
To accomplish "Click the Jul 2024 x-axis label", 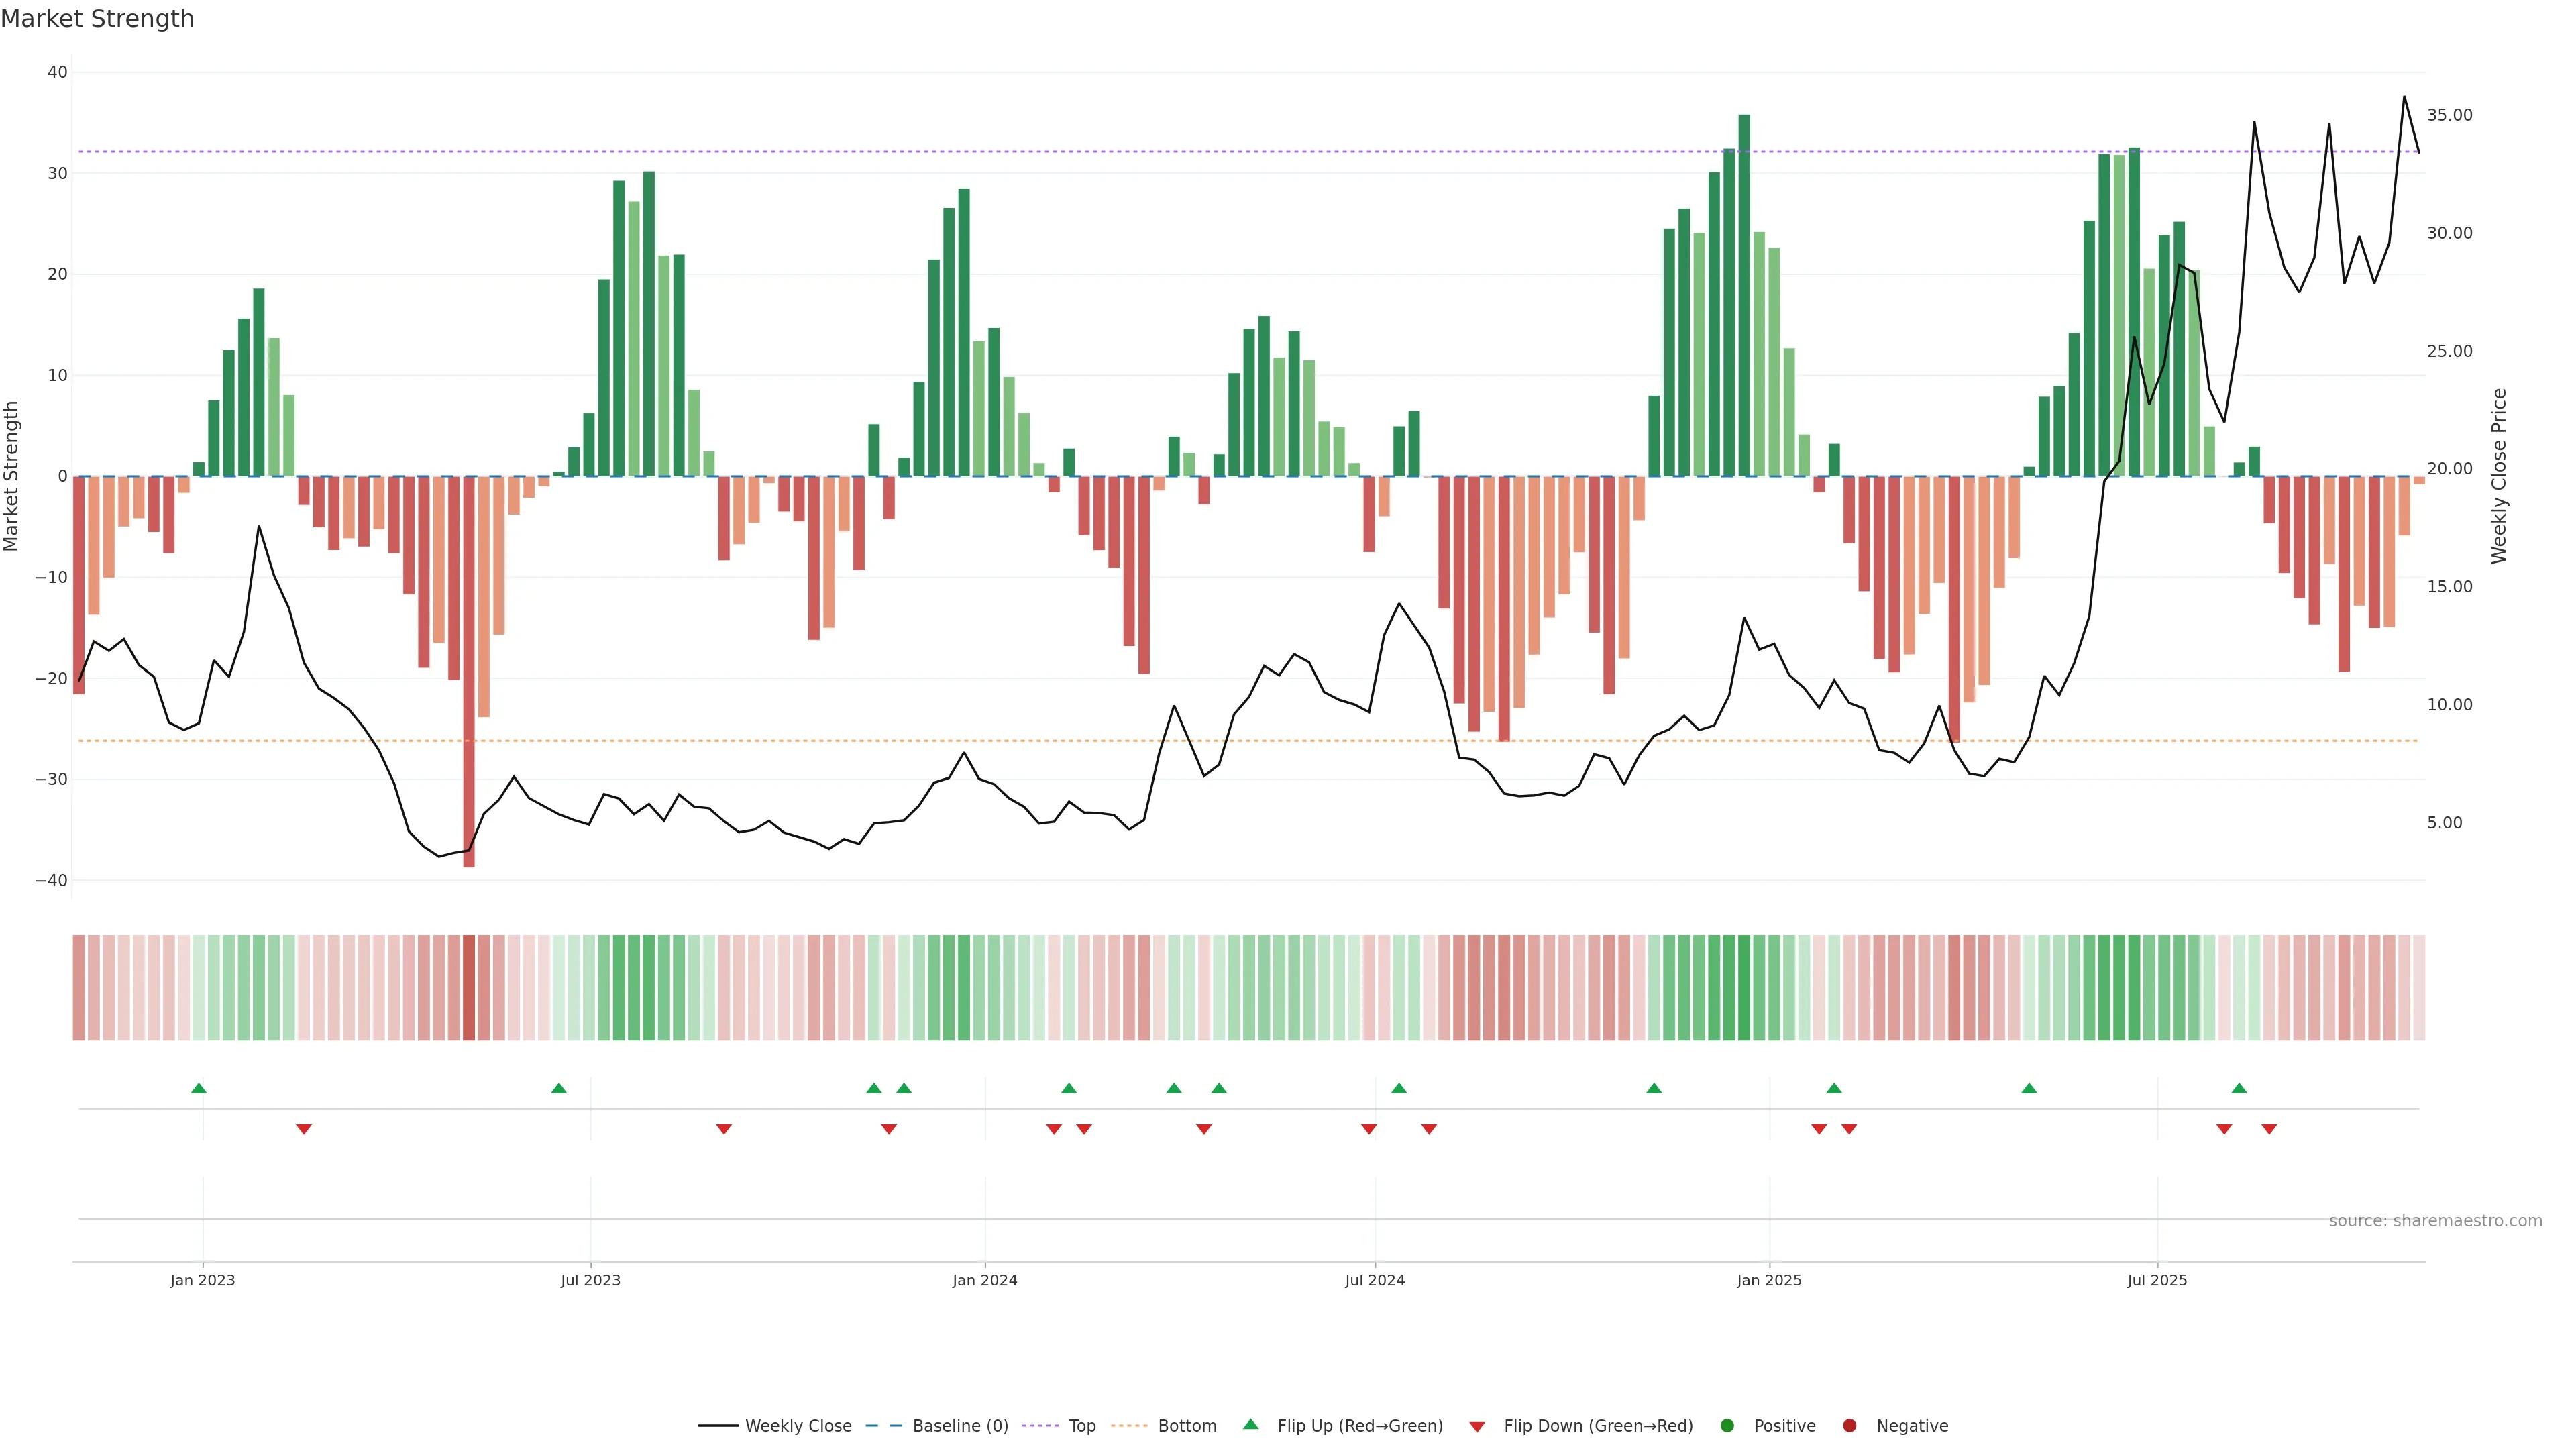I will [x=1374, y=1280].
